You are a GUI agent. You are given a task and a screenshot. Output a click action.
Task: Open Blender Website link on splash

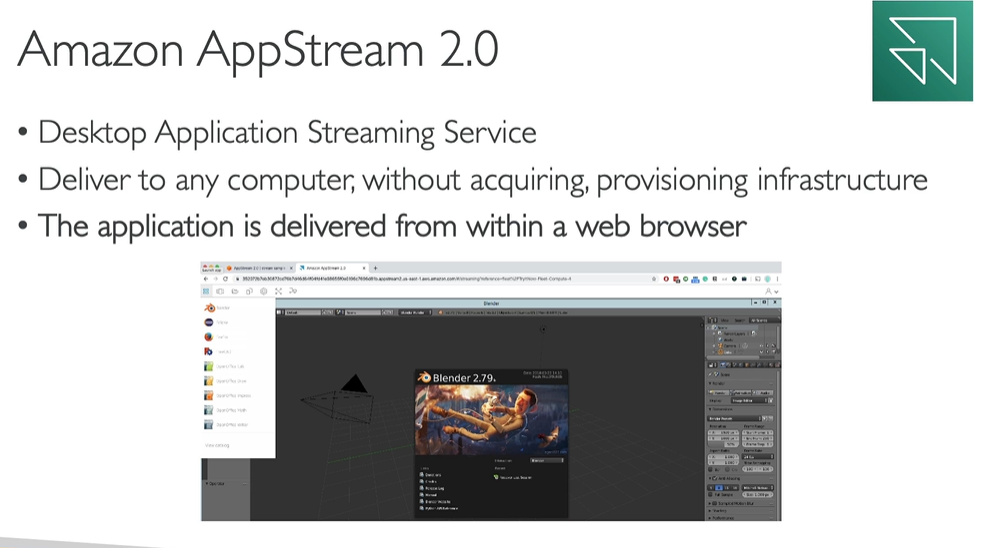tap(437, 502)
